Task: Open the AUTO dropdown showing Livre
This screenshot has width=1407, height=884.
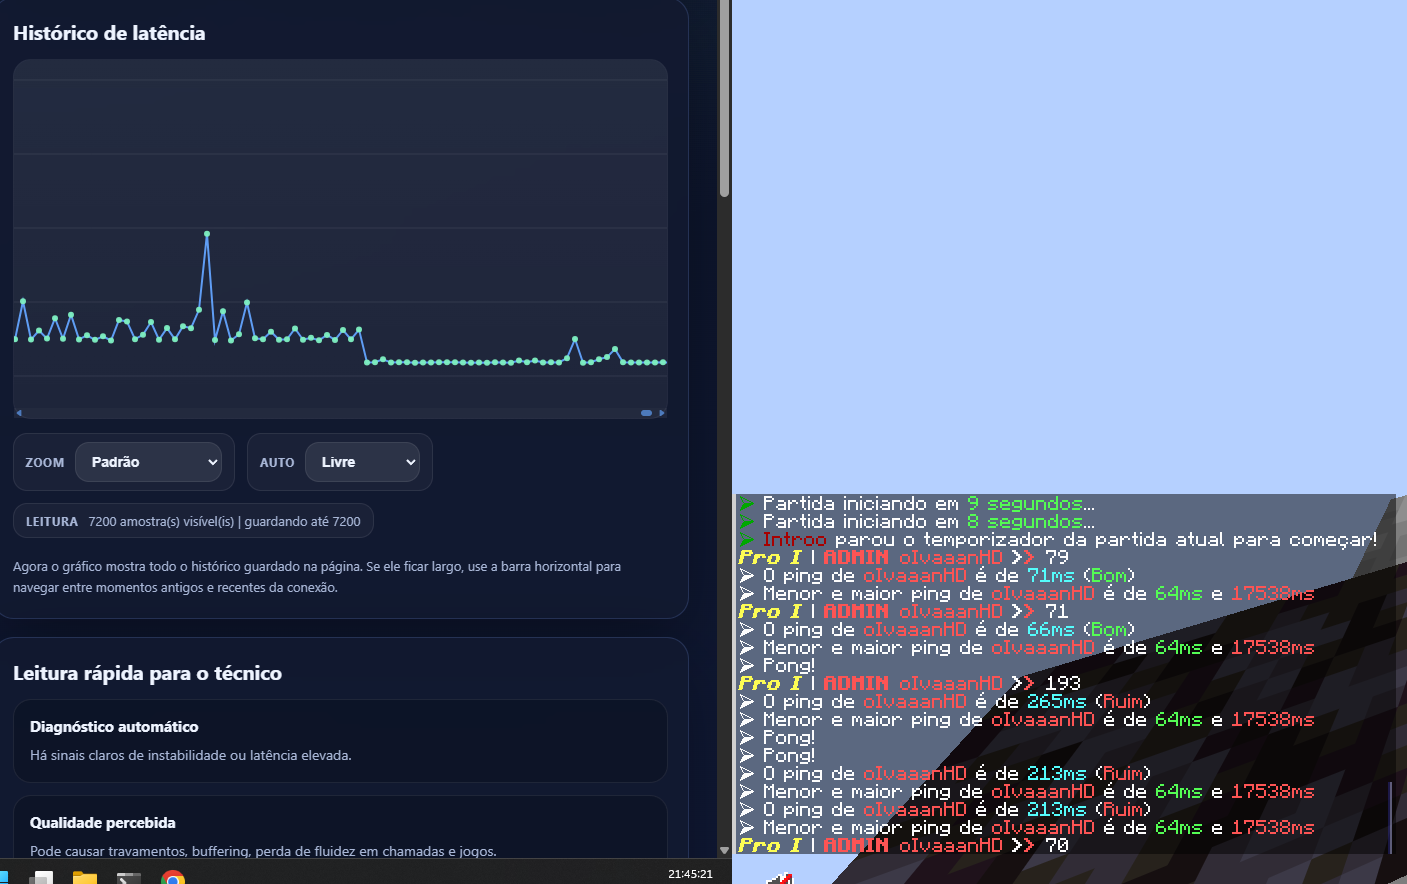Action: coord(365,462)
